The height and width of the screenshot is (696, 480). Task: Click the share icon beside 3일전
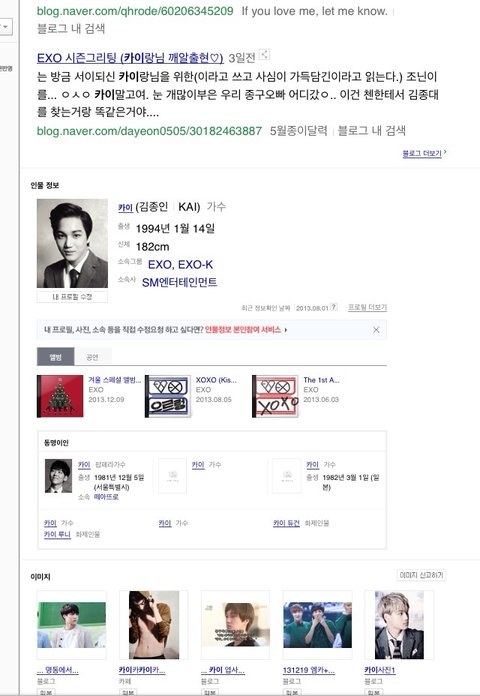tap(264, 55)
